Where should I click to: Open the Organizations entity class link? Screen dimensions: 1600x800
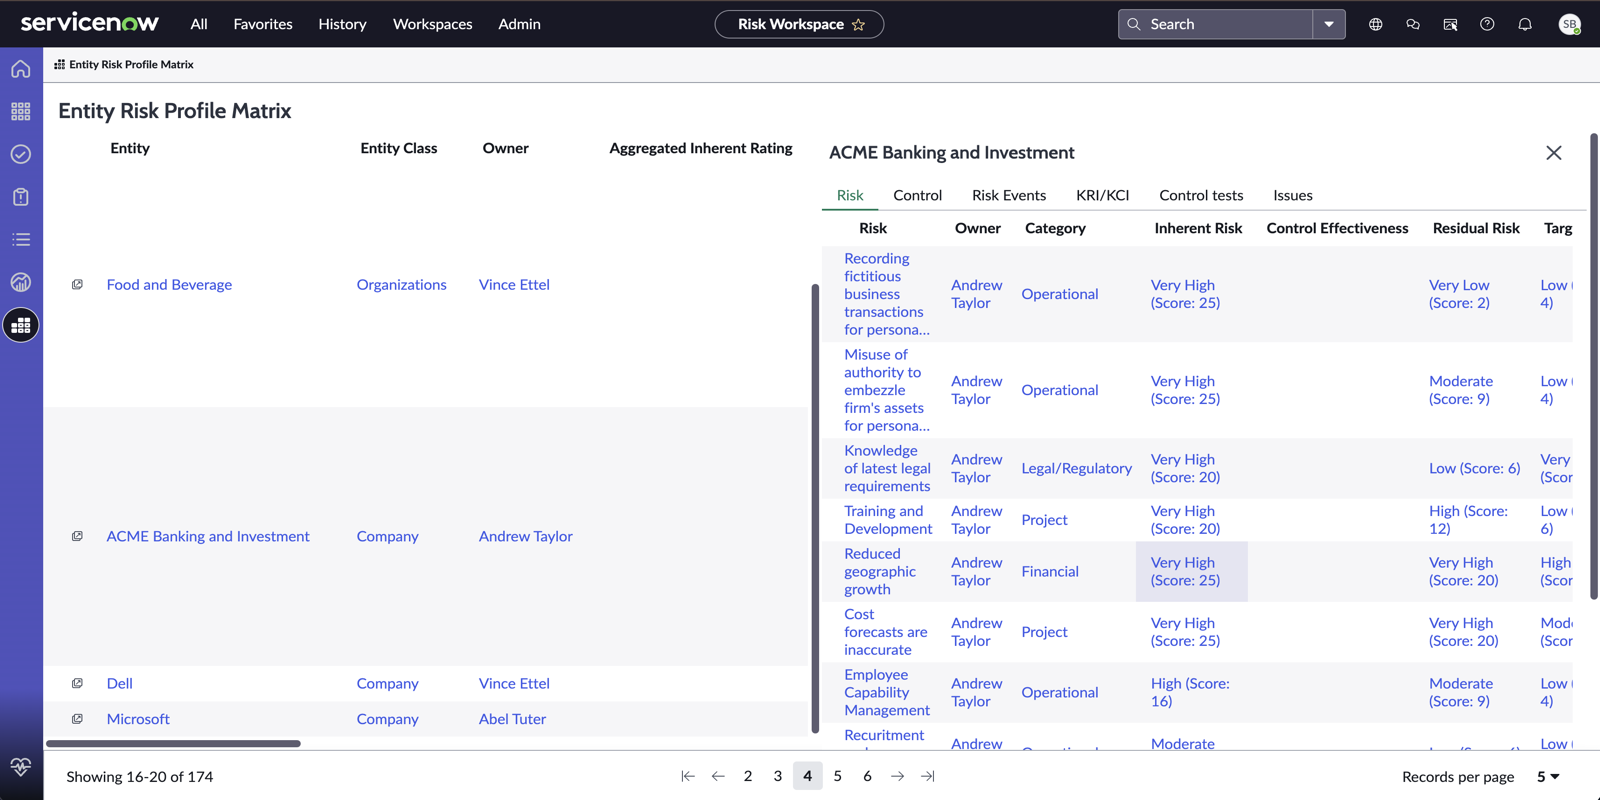click(x=401, y=285)
